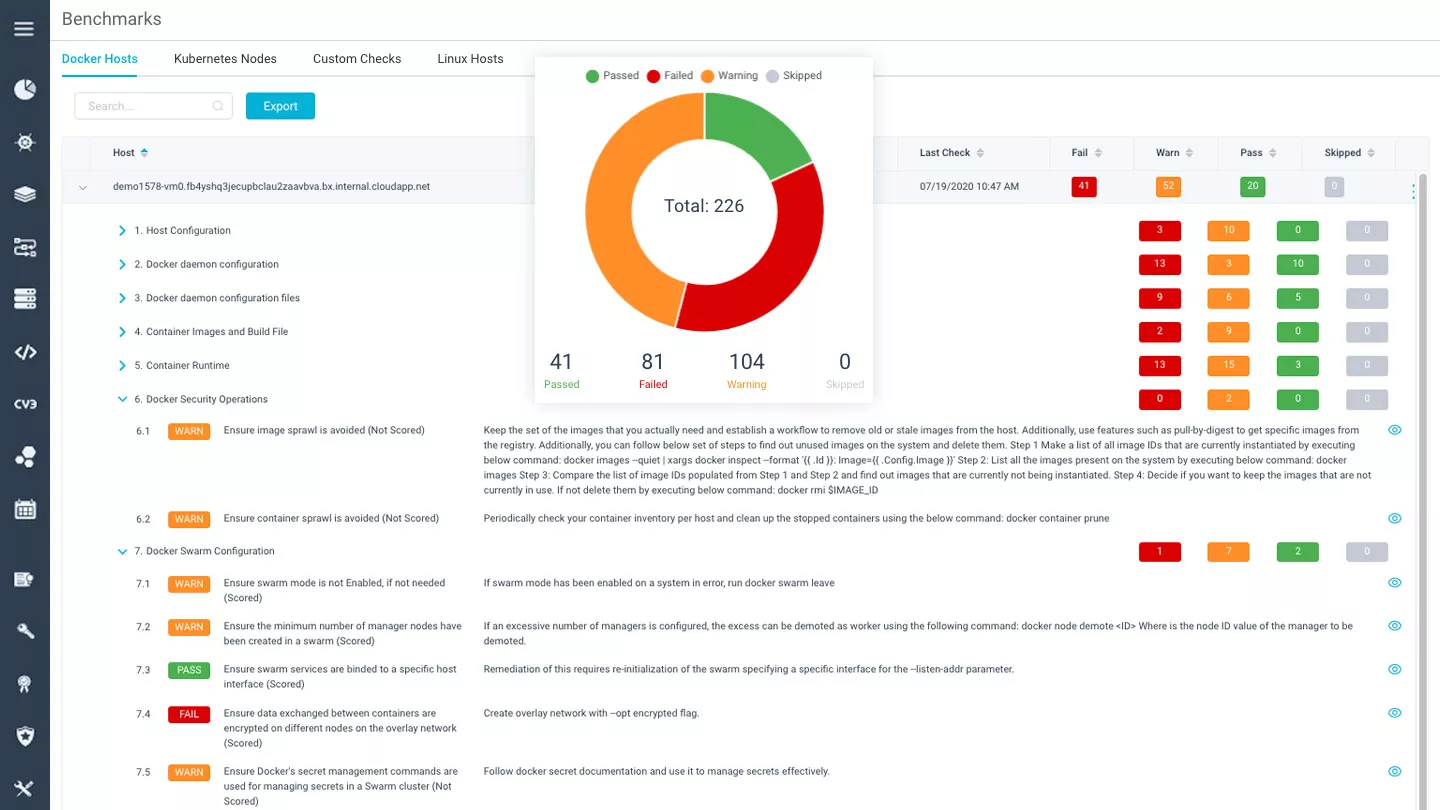This screenshot has width=1440, height=810.
Task: Toggle the Passed legend item
Action: [x=612, y=75]
